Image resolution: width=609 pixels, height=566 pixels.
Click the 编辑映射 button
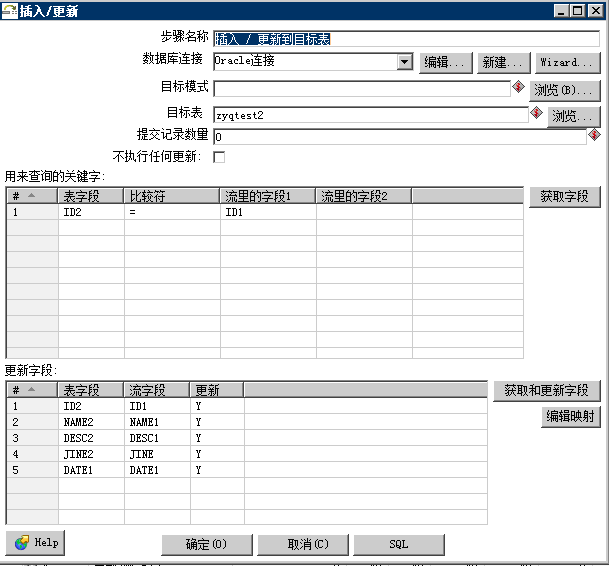click(571, 416)
